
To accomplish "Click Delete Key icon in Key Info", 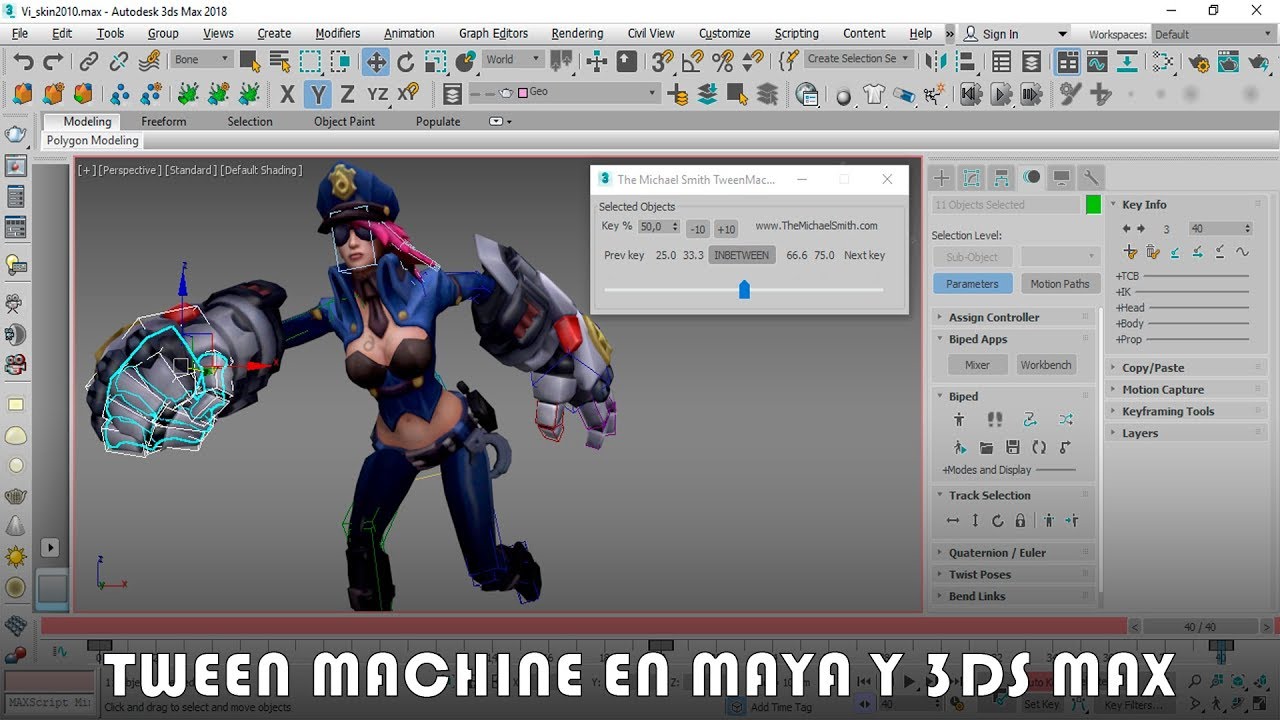I will click(1152, 252).
